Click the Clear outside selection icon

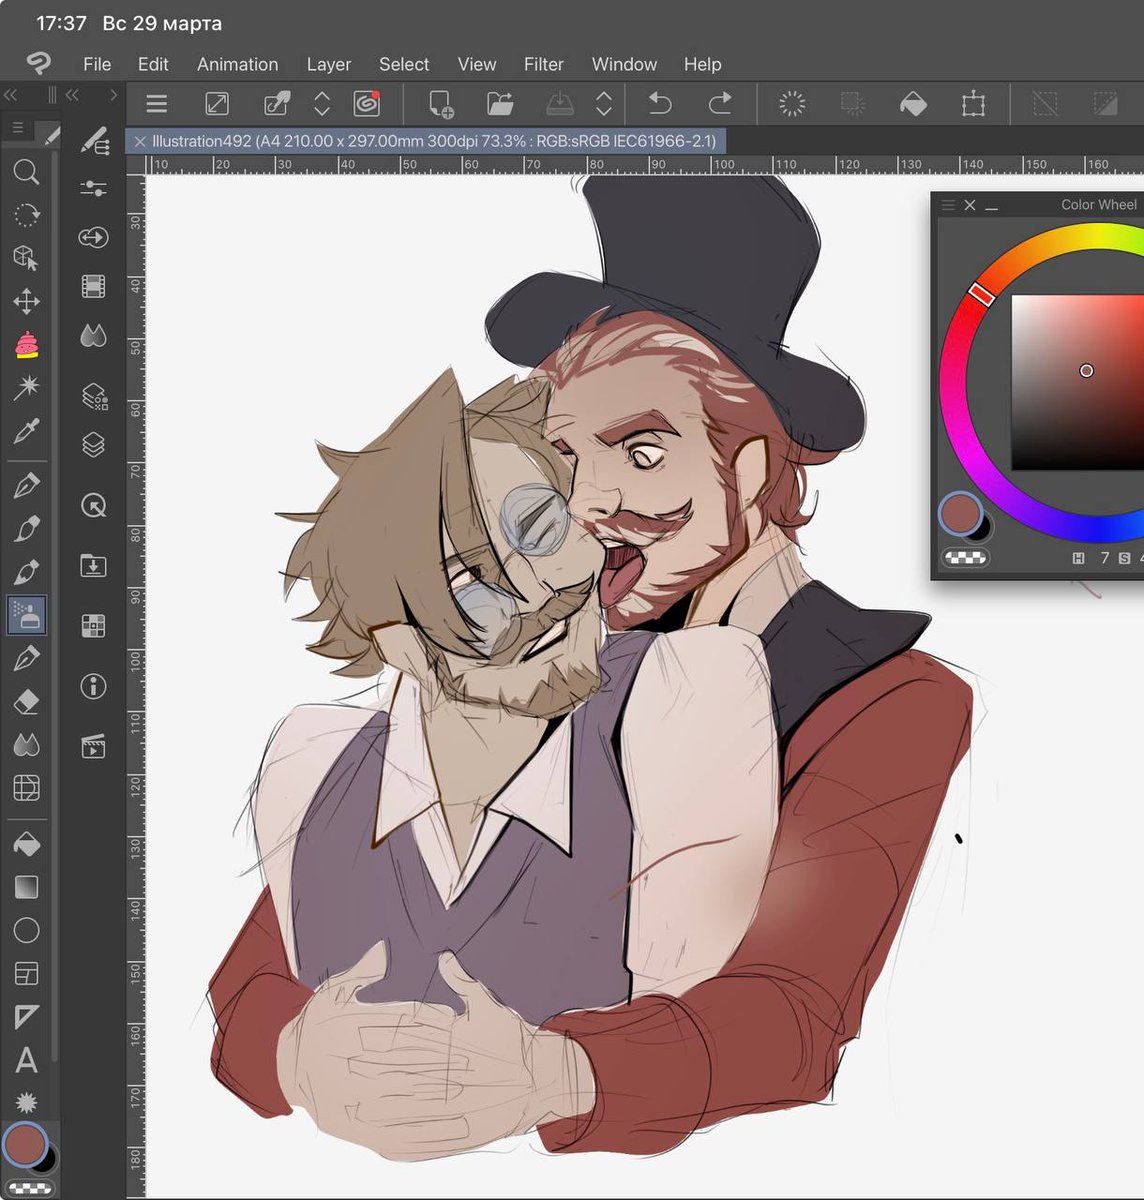pyautogui.click(x=852, y=103)
